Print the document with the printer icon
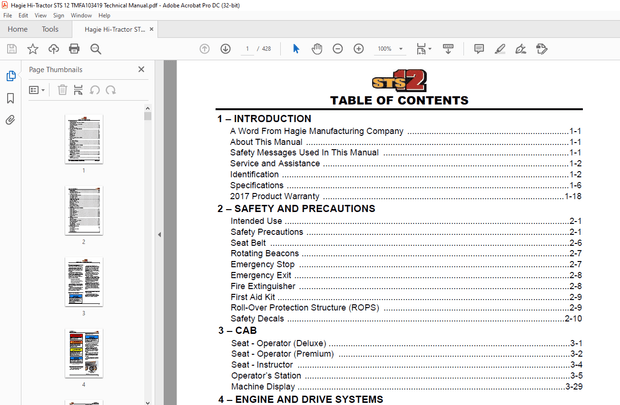The image size is (620, 405). [74, 49]
